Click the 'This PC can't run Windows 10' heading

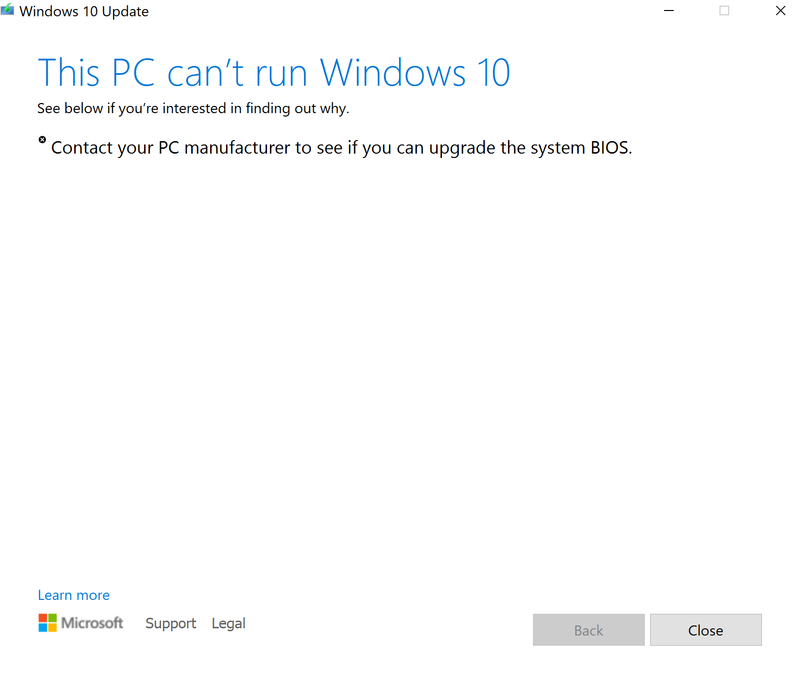(274, 72)
